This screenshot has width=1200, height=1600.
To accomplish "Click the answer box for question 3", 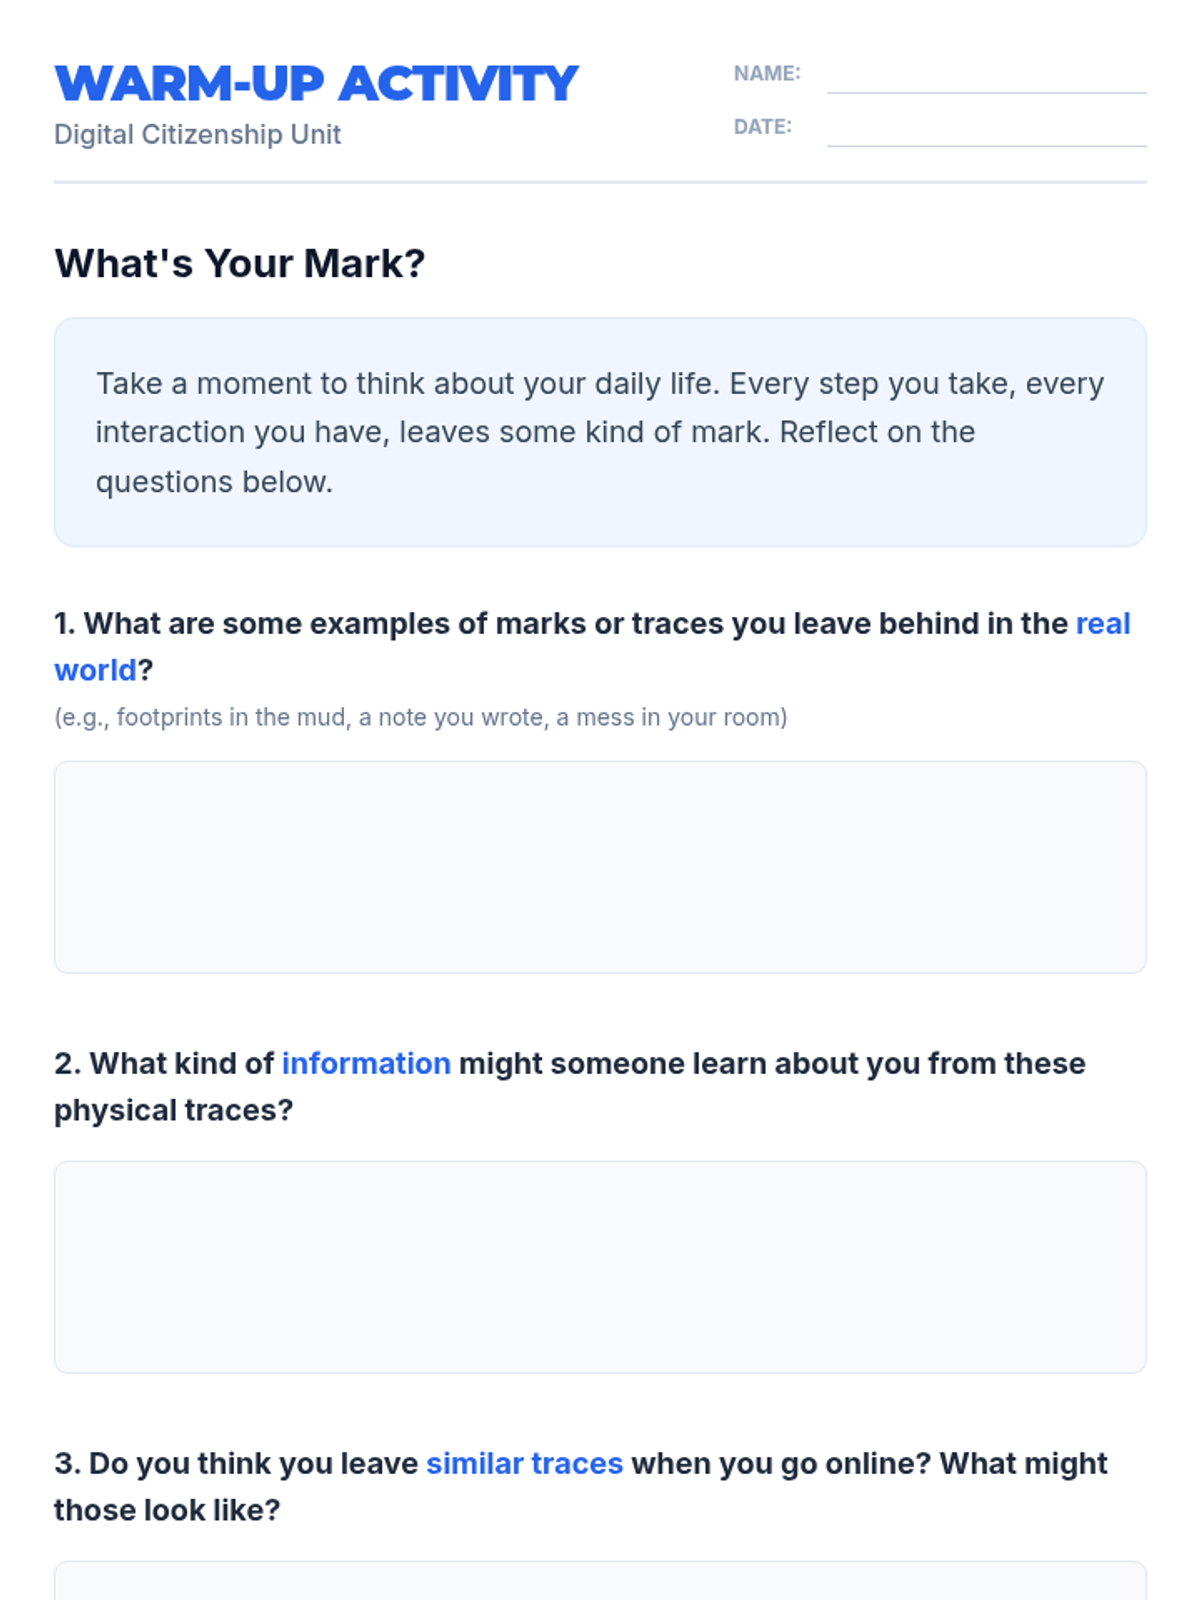I will (x=600, y=1581).
